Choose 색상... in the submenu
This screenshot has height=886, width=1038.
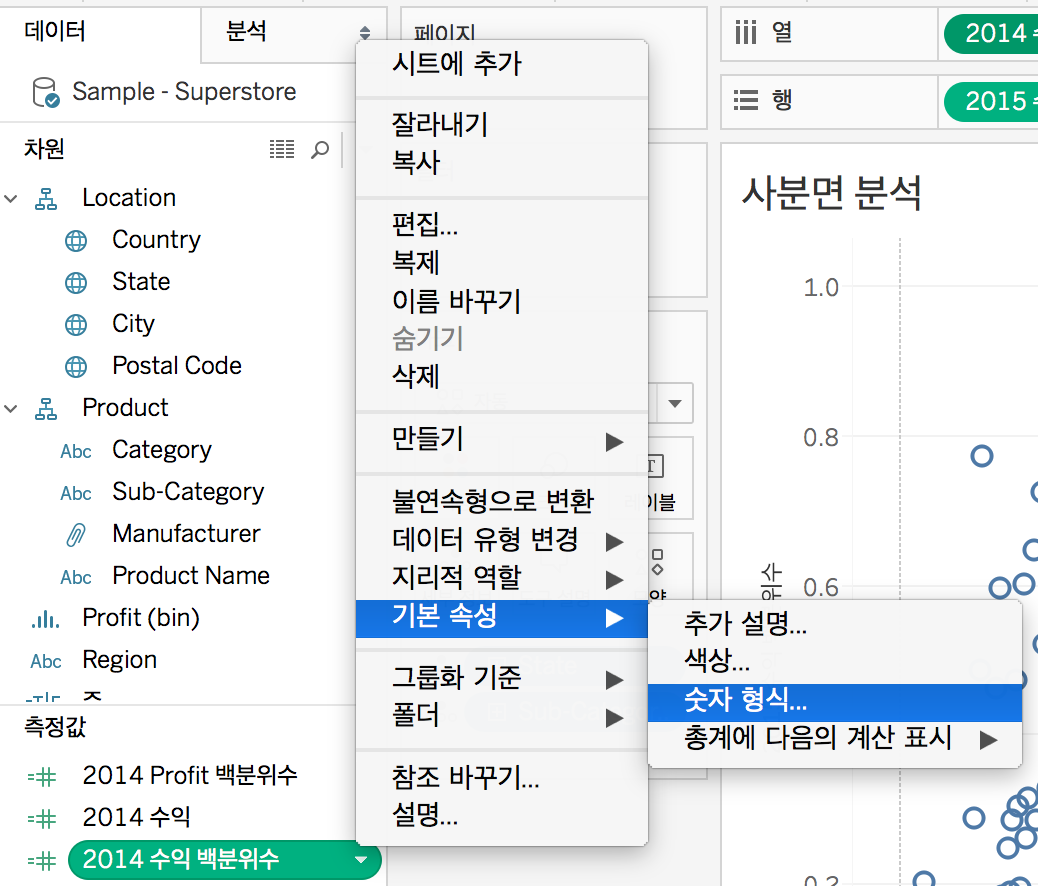(835, 660)
